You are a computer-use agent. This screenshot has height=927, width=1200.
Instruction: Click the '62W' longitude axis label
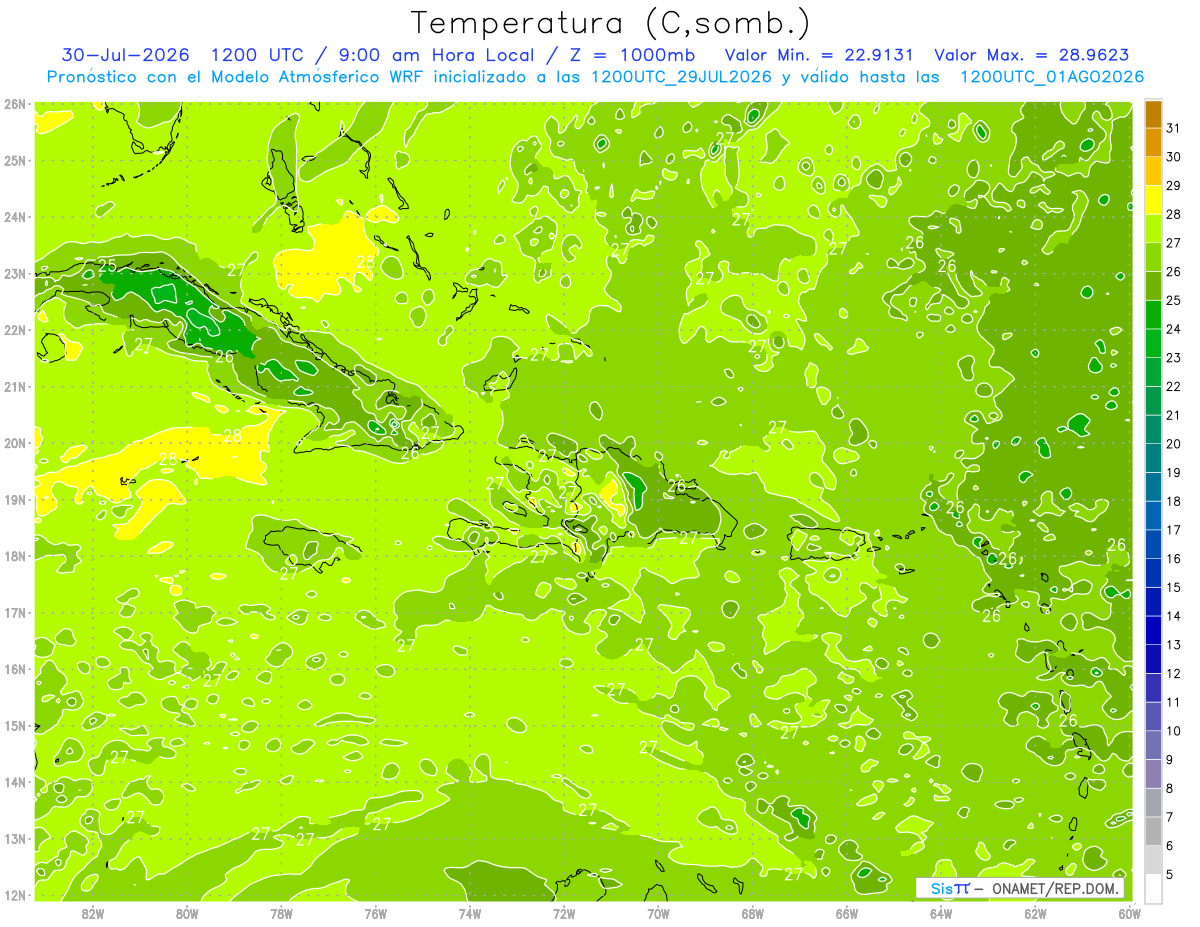1035,913
